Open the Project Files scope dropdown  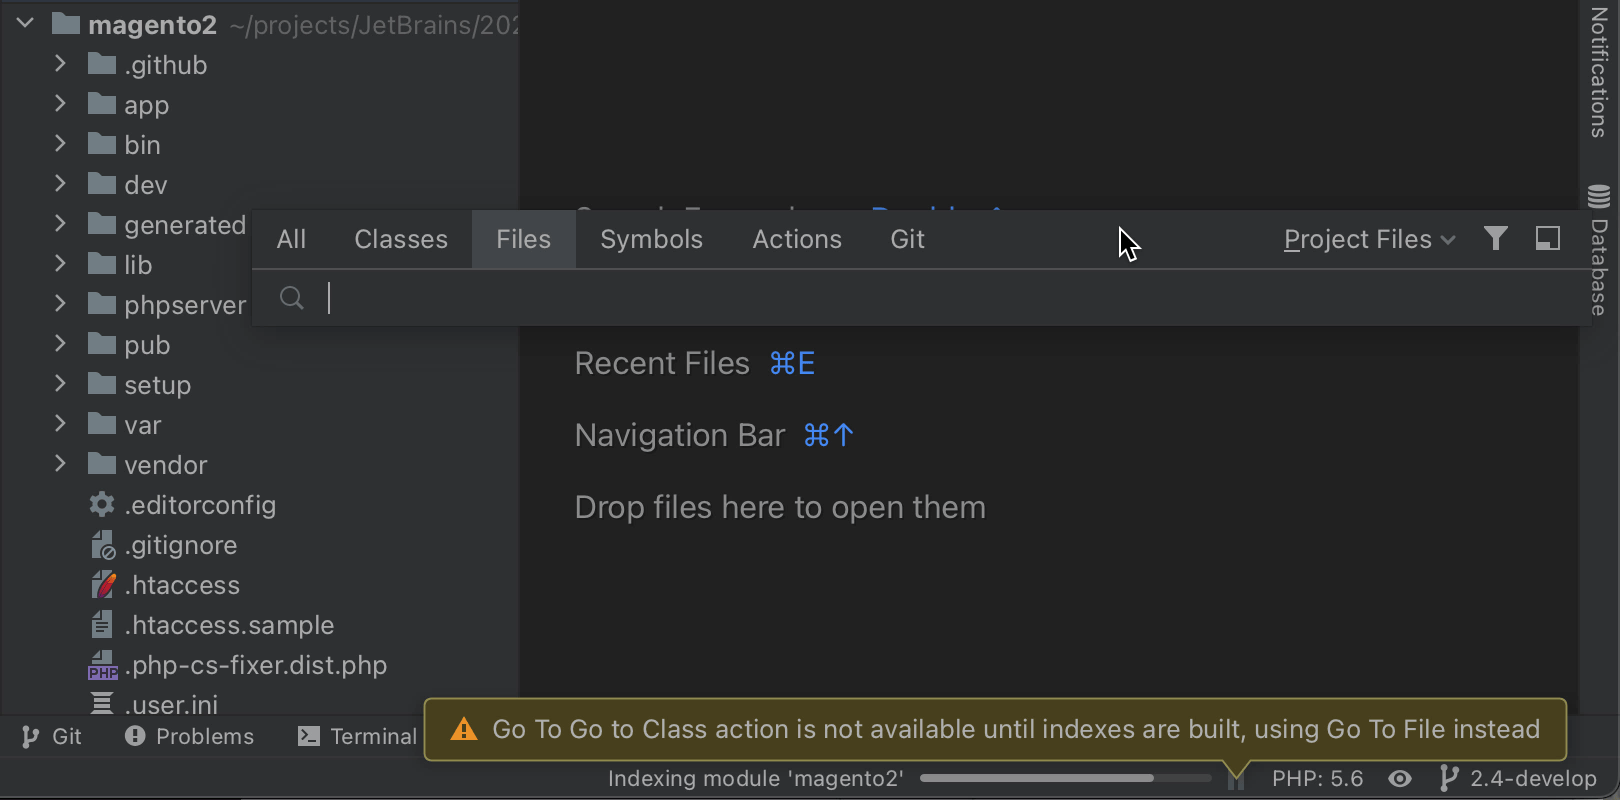coord(1368,240)
